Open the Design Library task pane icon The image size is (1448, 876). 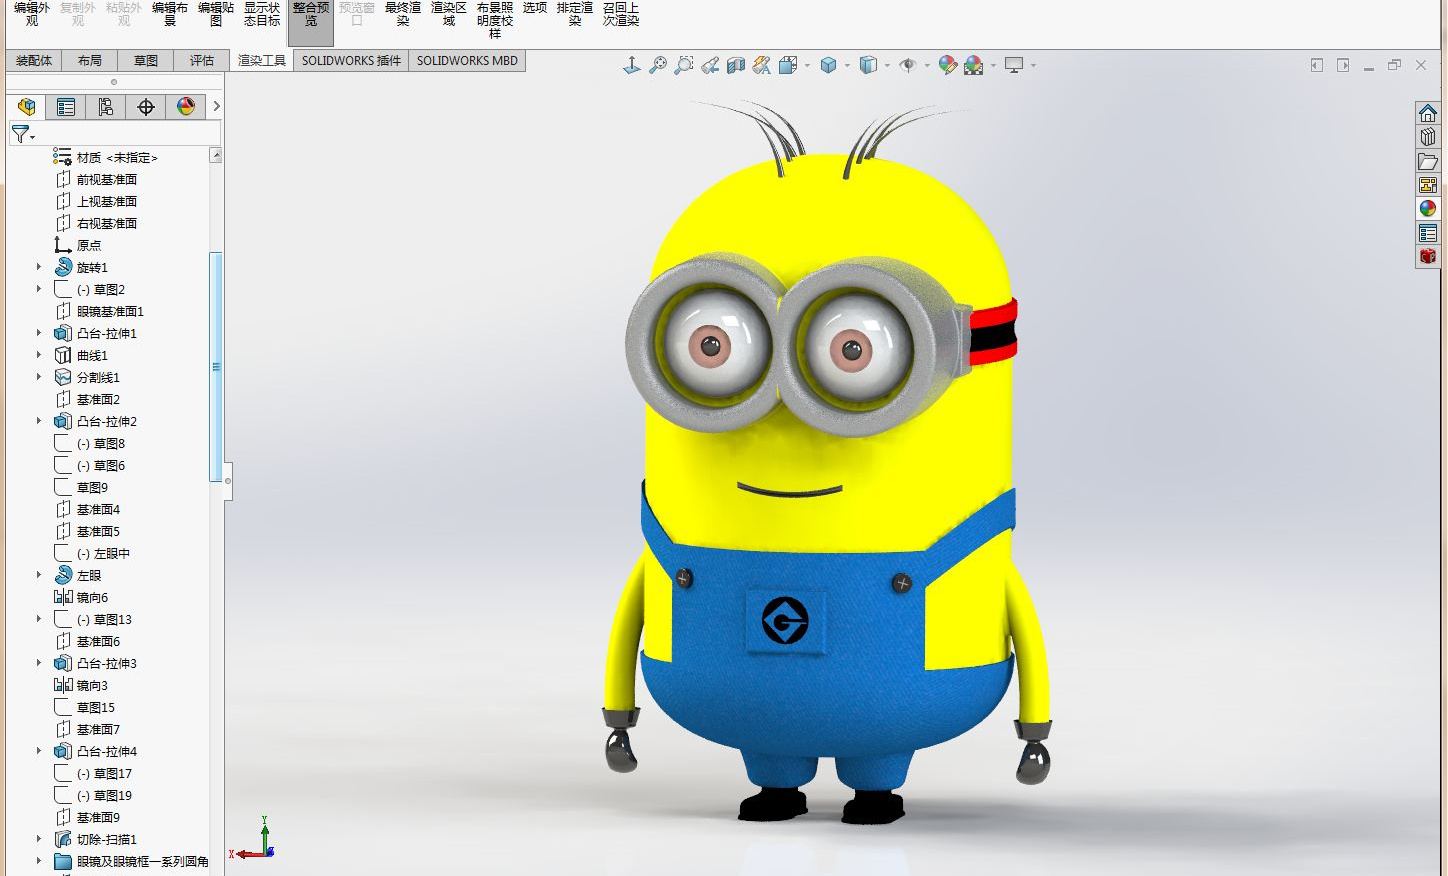(1428, 137)
